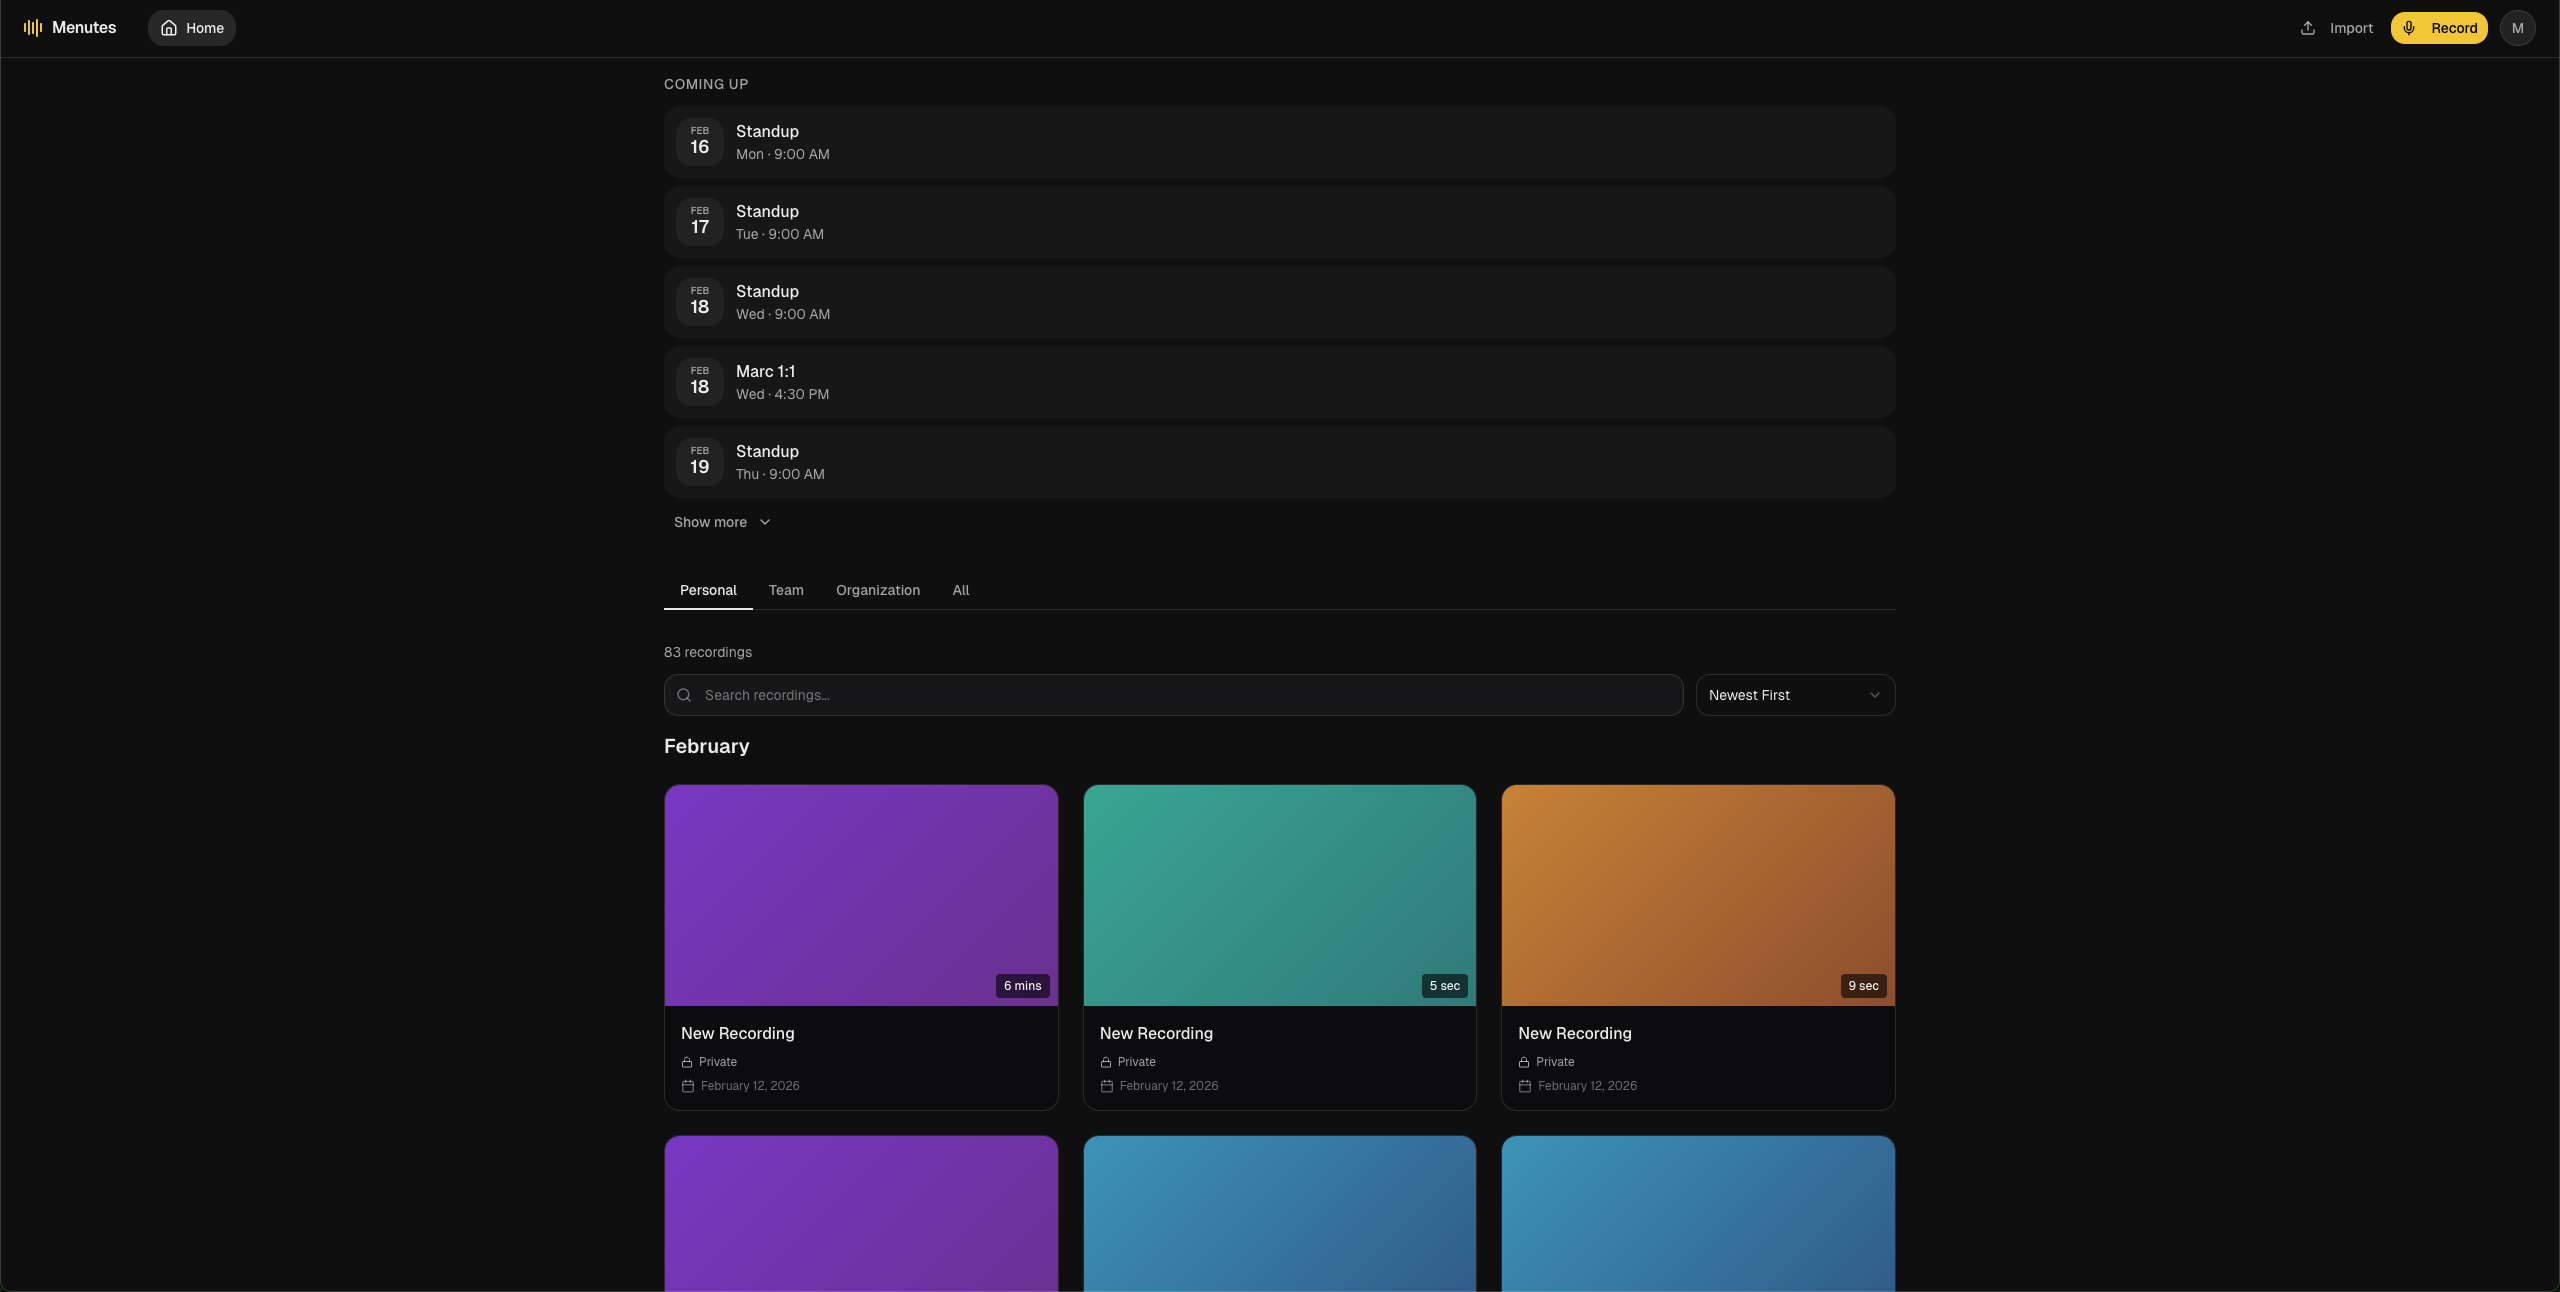Screen dimensions: 2560x1292
Task: Switch to the Team tab
Action: click(x=785, y=590)
